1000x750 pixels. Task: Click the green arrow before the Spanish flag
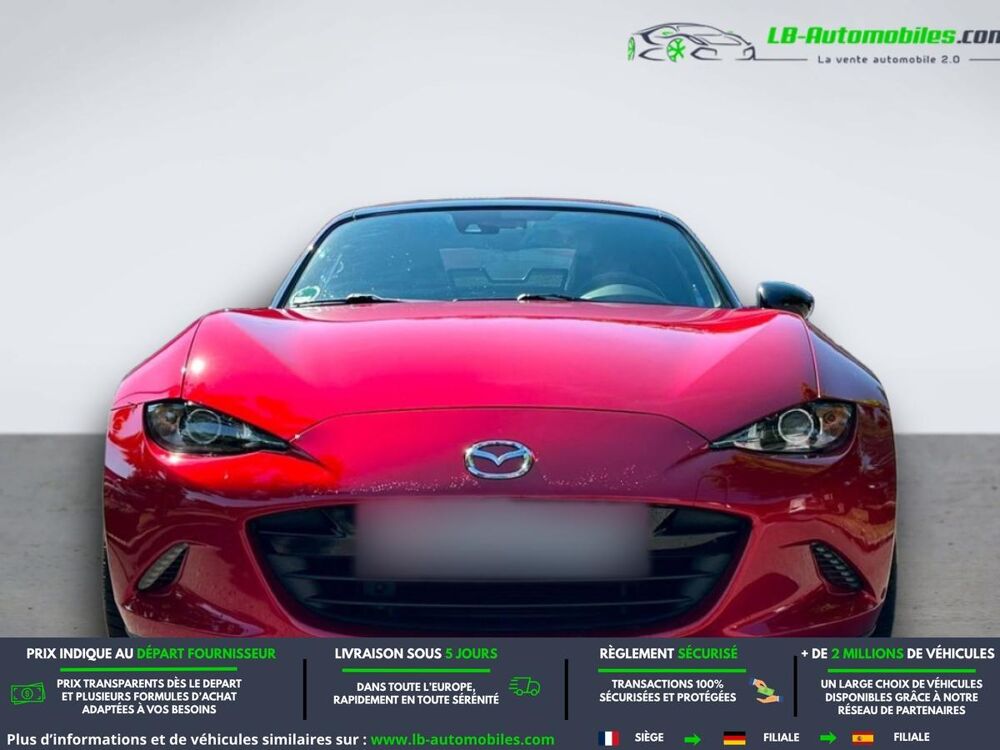click(828, 739)
